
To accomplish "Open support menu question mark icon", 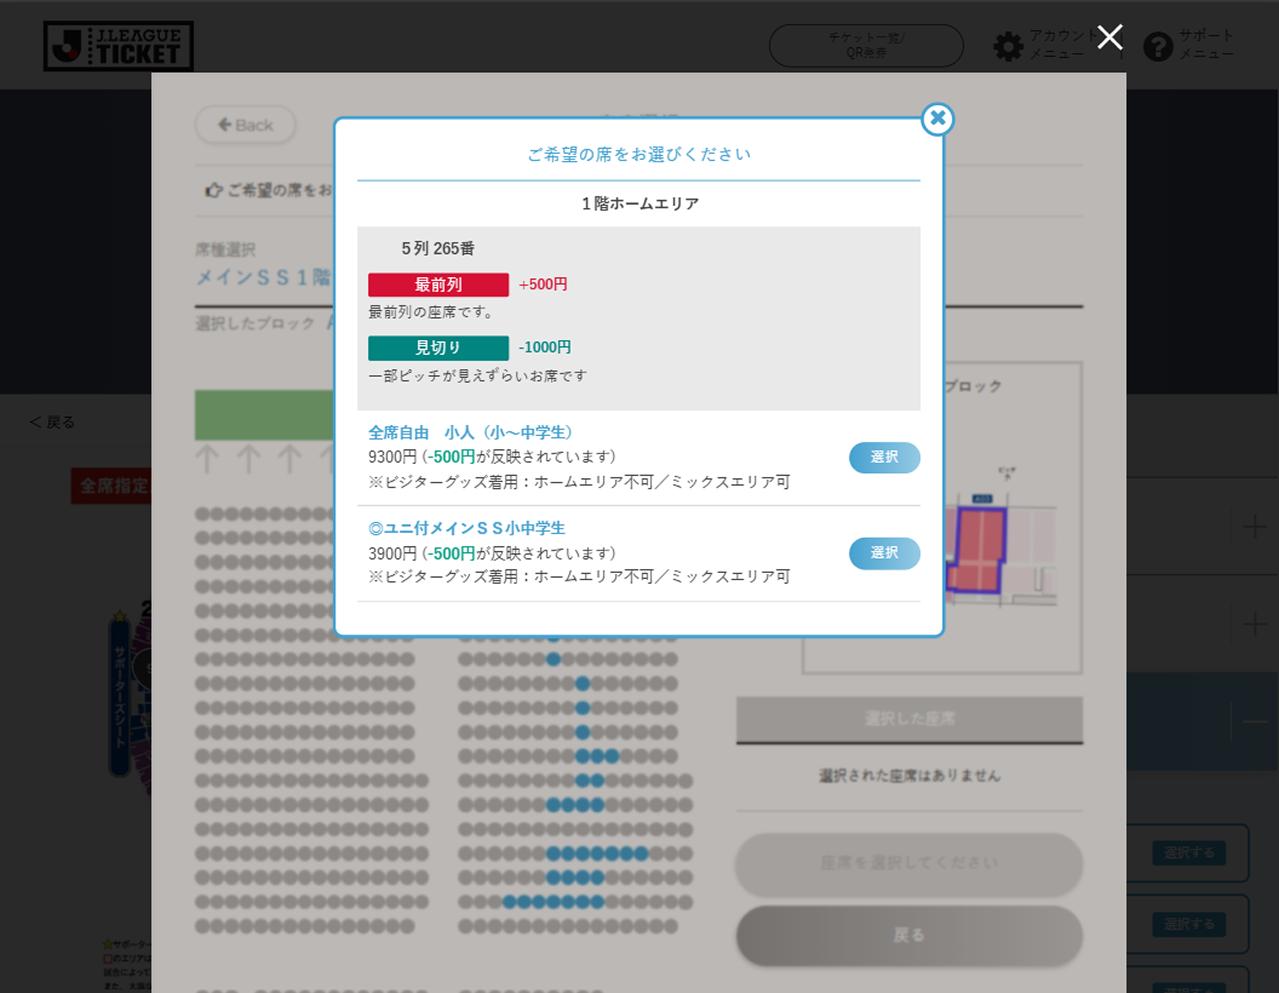I will 1157,46.
